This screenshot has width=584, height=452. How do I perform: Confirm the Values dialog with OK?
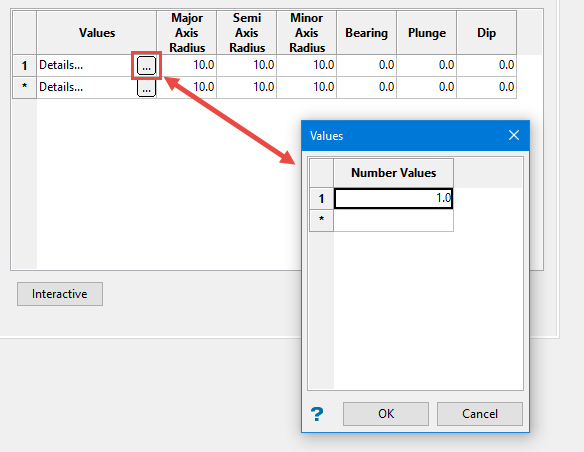386,414
